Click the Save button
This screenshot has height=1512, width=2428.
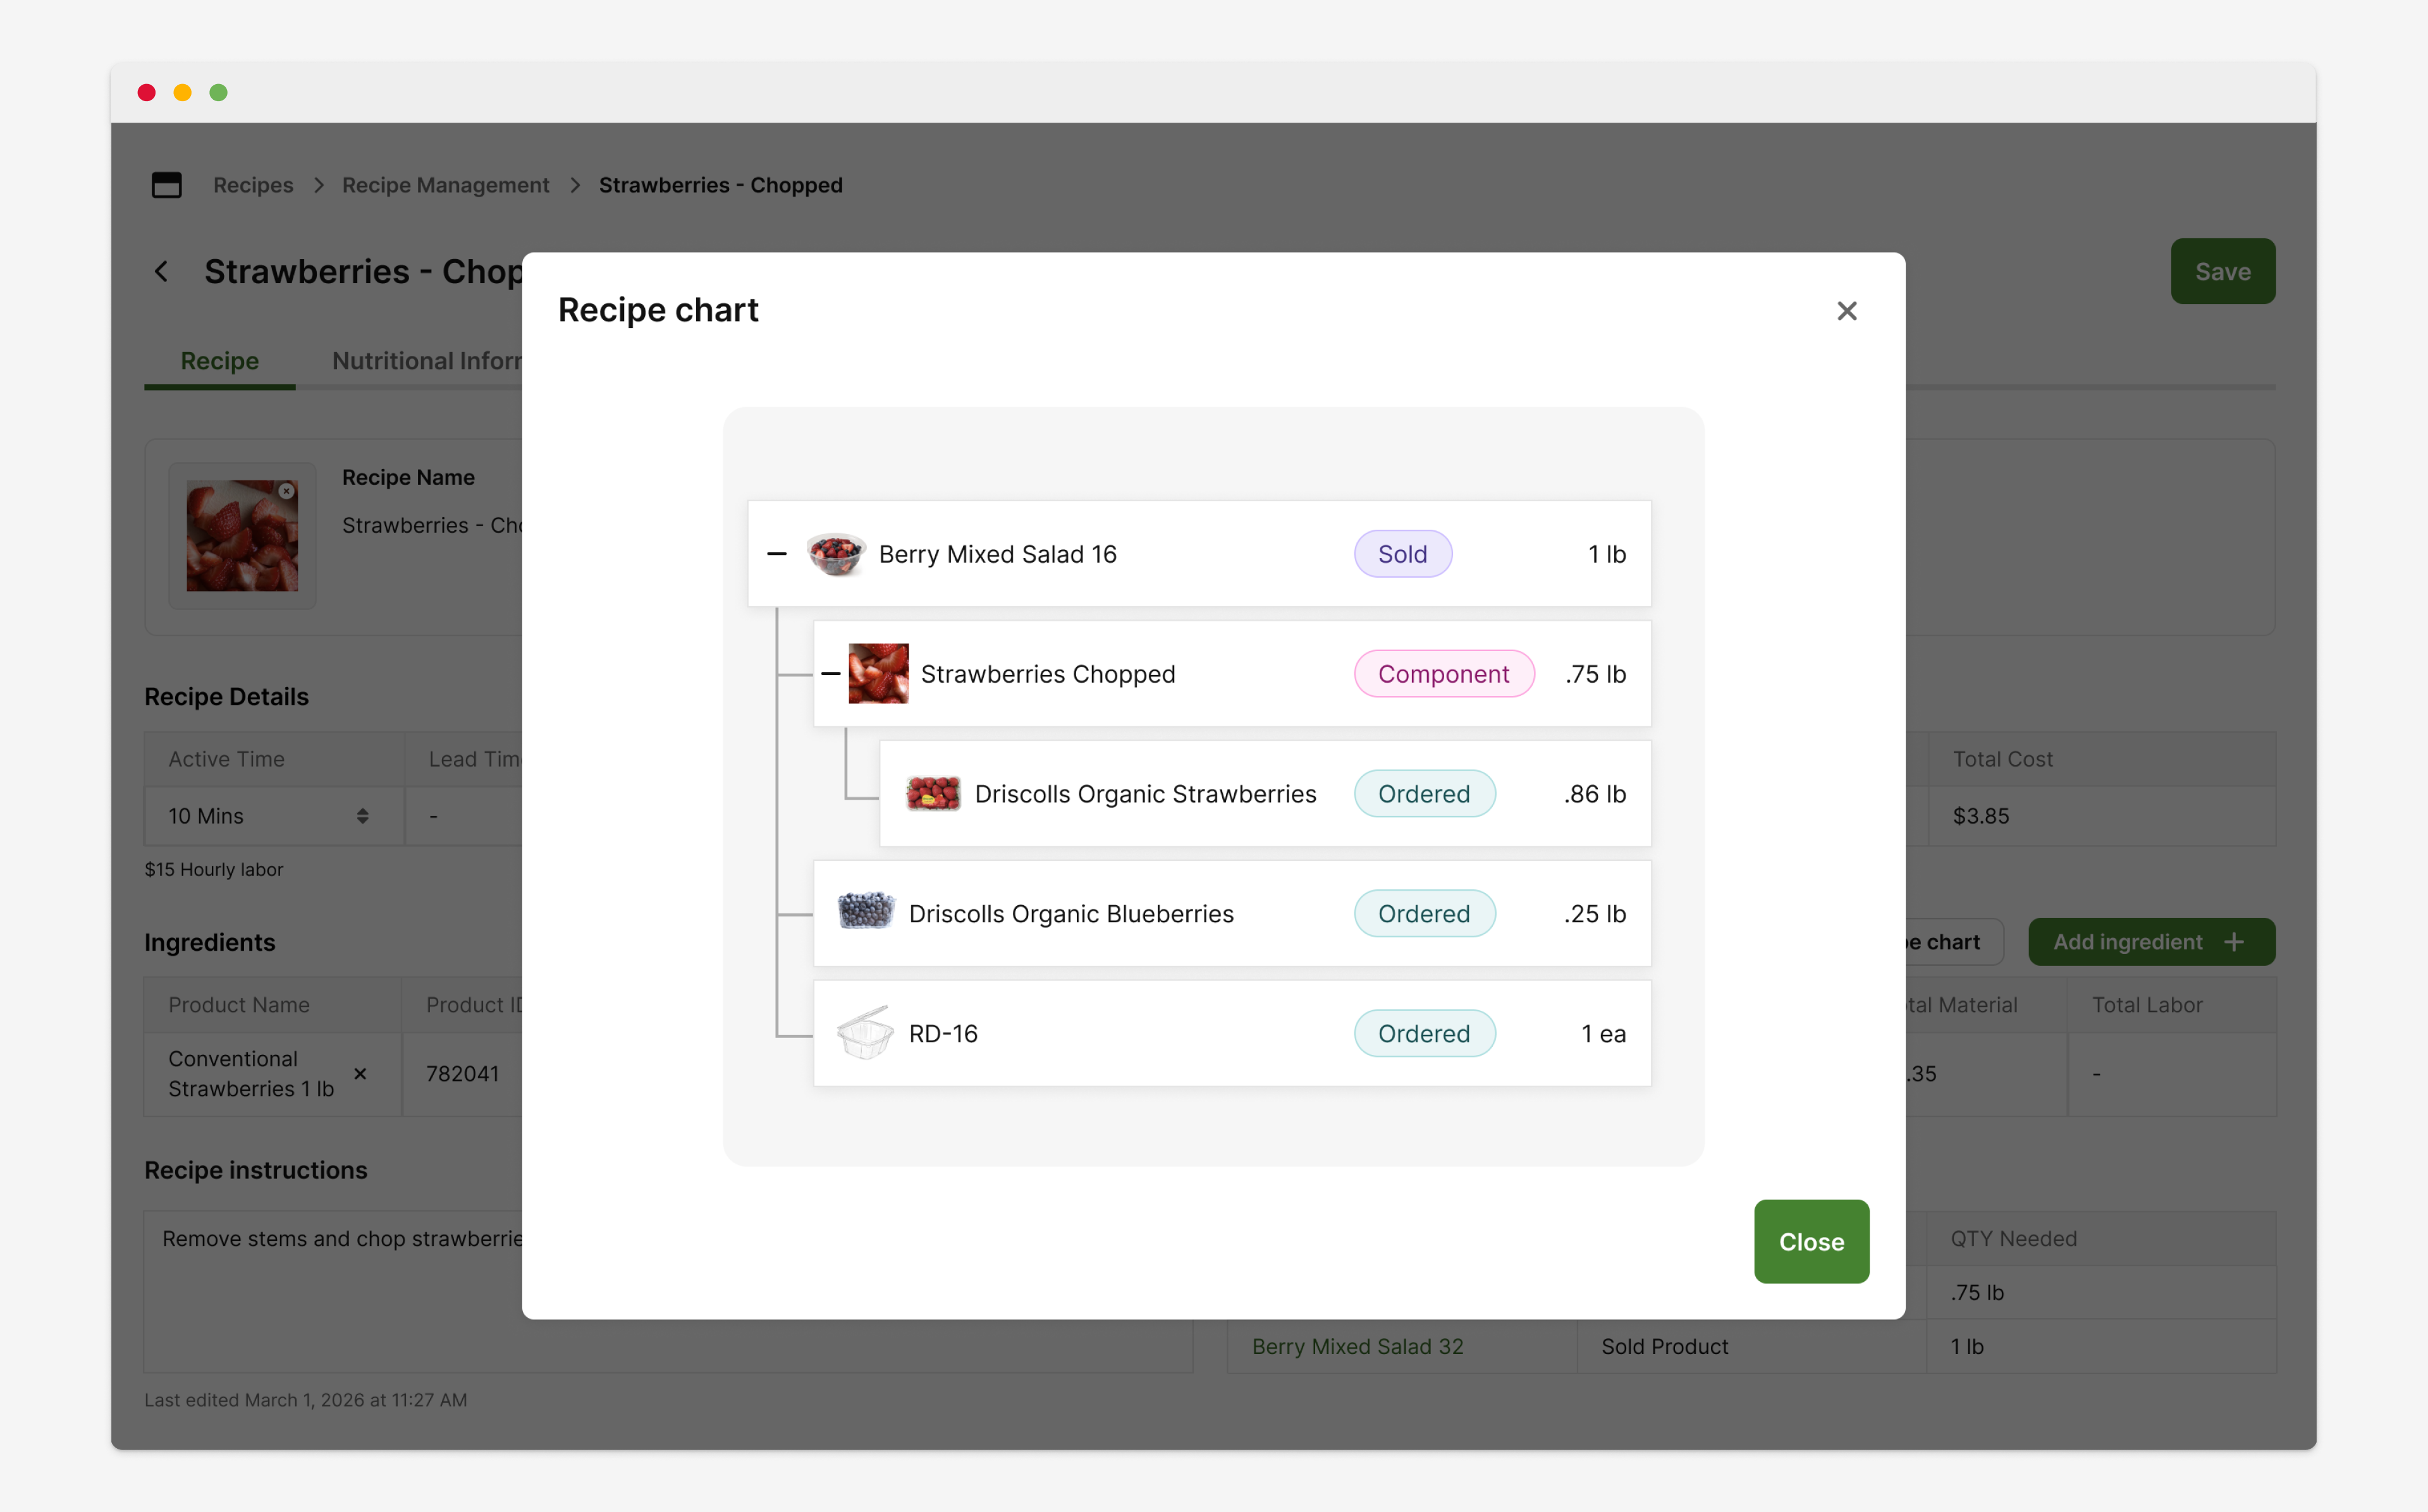coord(2222,271)
